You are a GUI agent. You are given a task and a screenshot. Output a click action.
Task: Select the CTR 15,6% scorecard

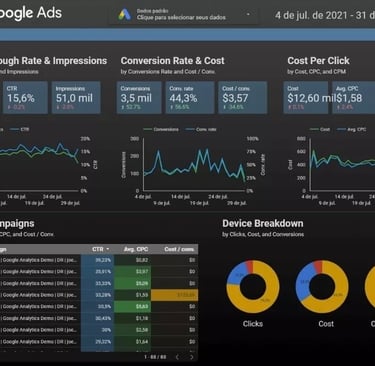pos(25,98)
